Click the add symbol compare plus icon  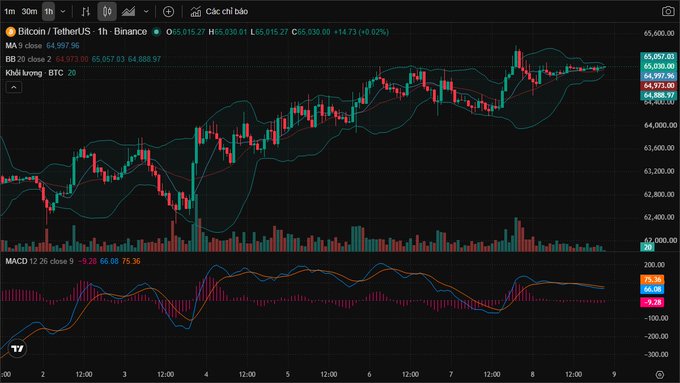coord(168,12)
